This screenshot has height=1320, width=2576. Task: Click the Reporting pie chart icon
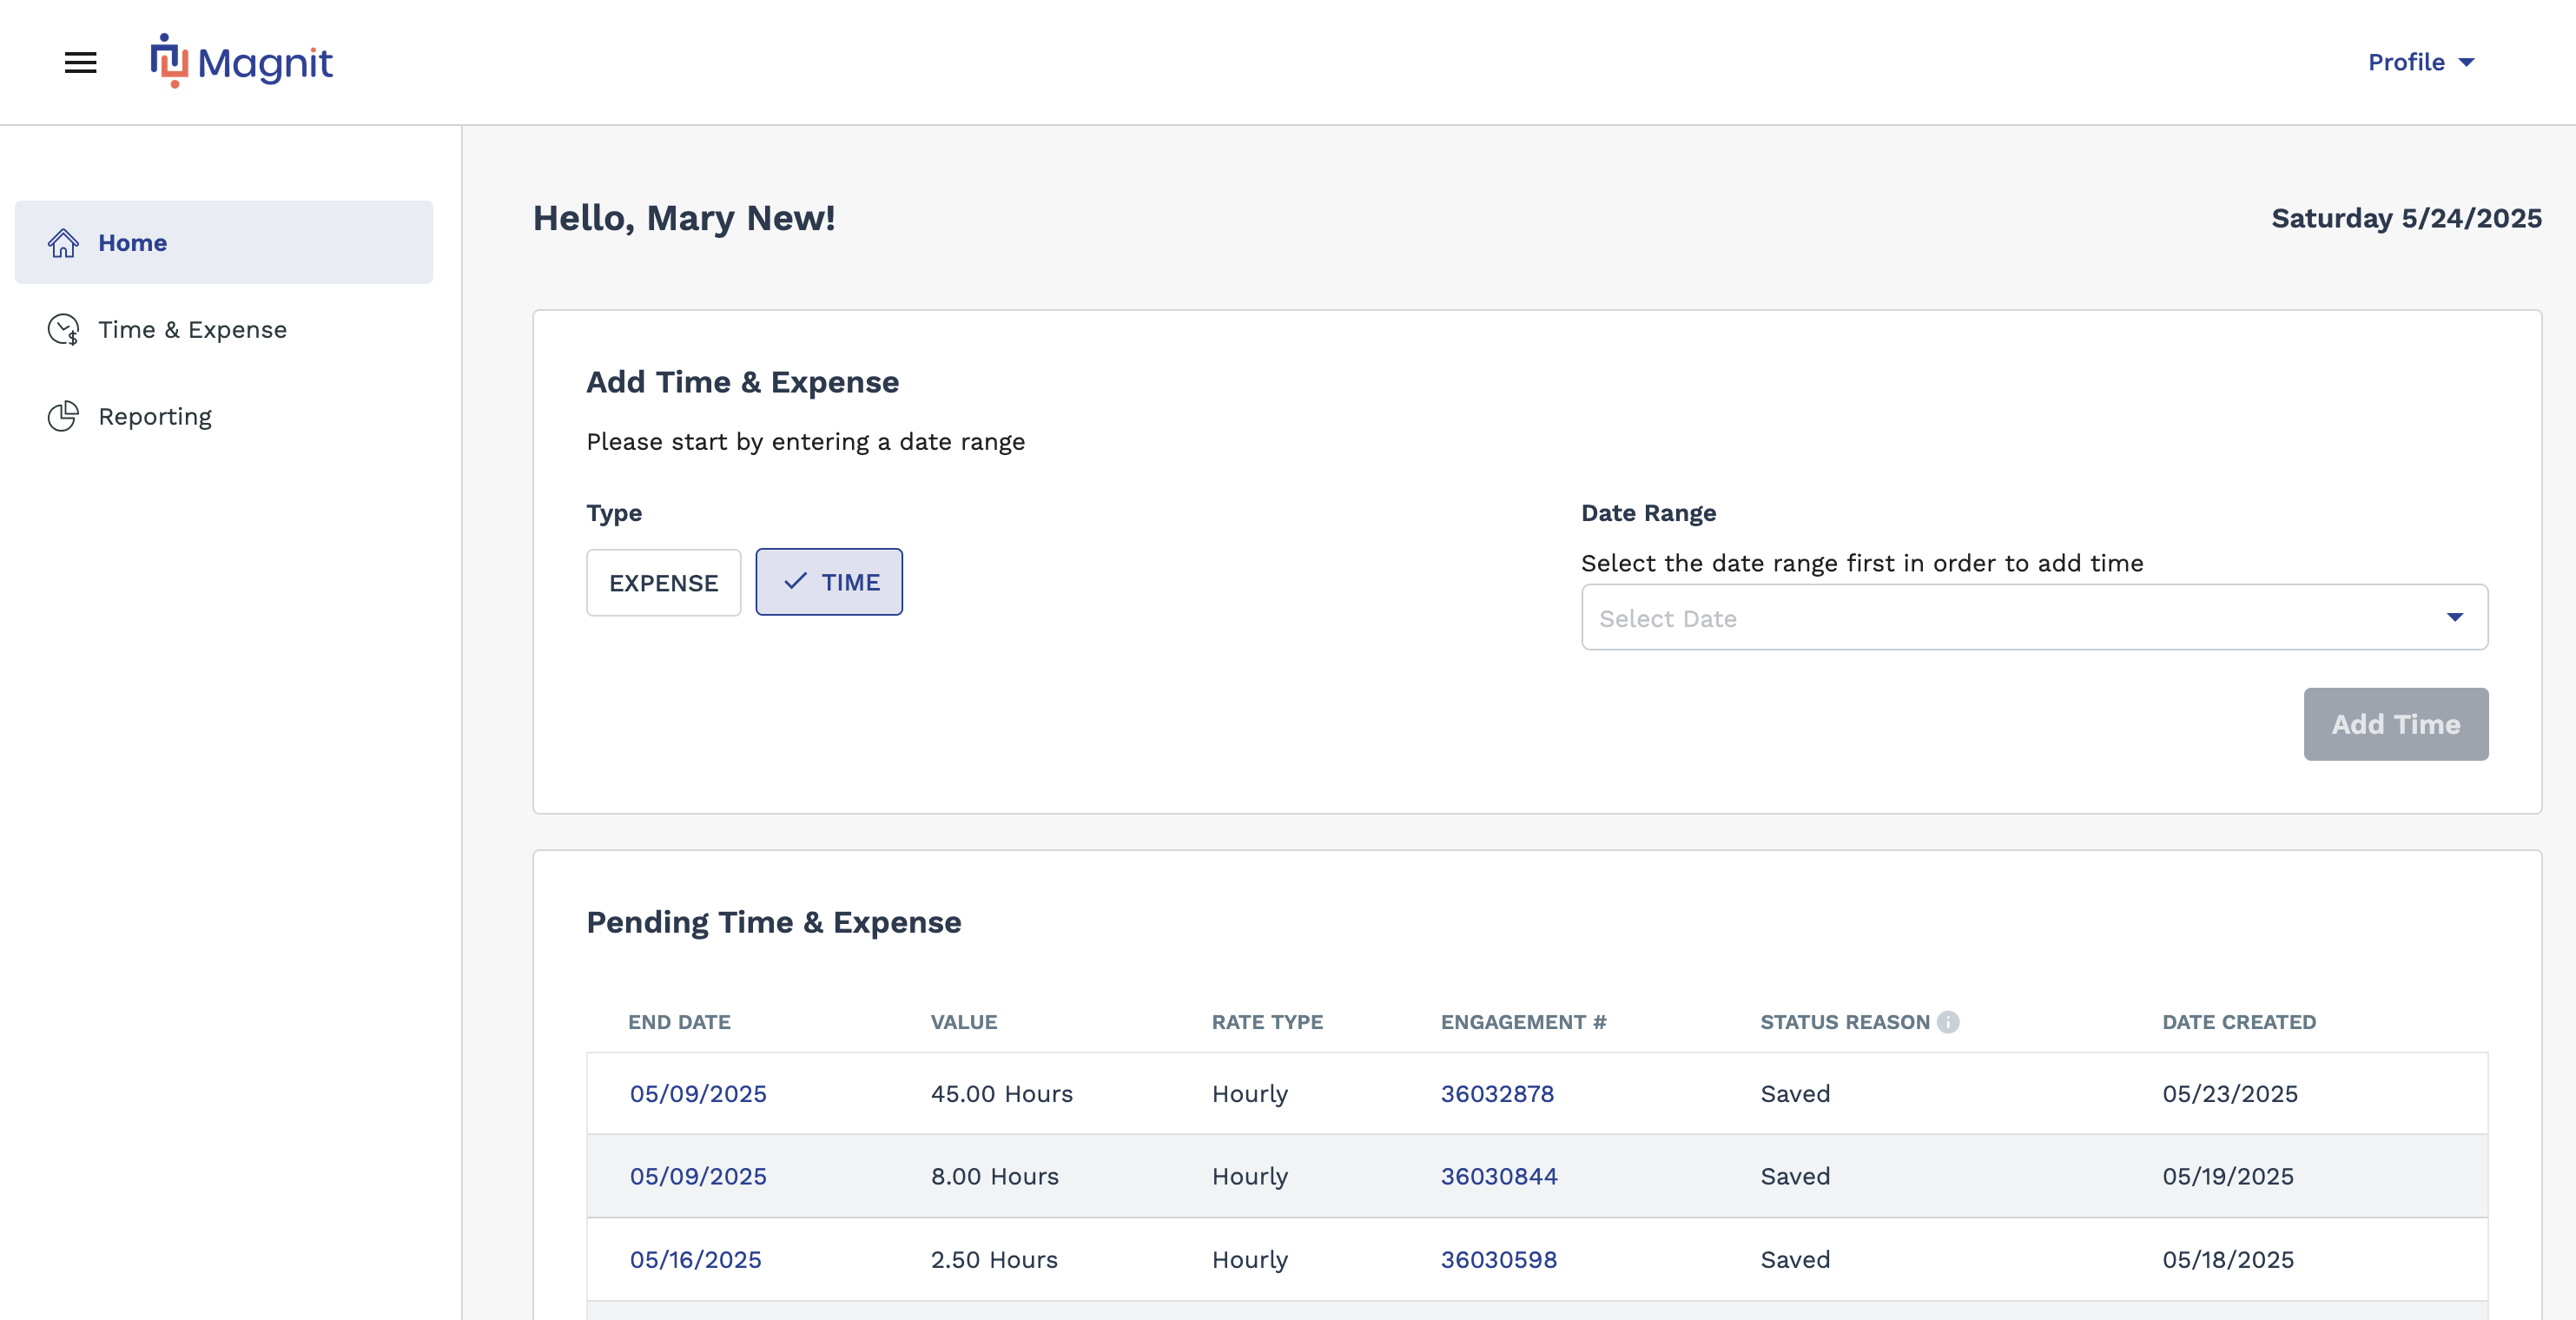63,416
